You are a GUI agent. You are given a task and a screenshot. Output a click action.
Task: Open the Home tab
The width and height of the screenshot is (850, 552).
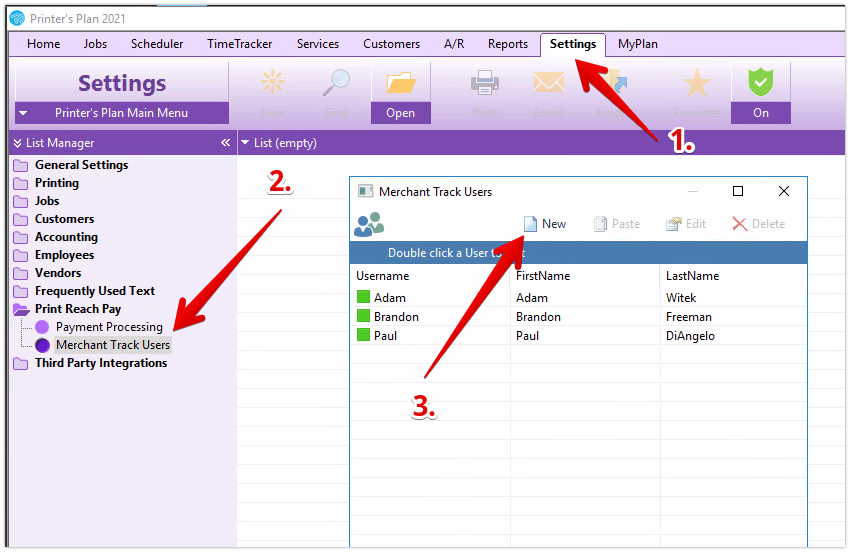[x=43, y=44]
